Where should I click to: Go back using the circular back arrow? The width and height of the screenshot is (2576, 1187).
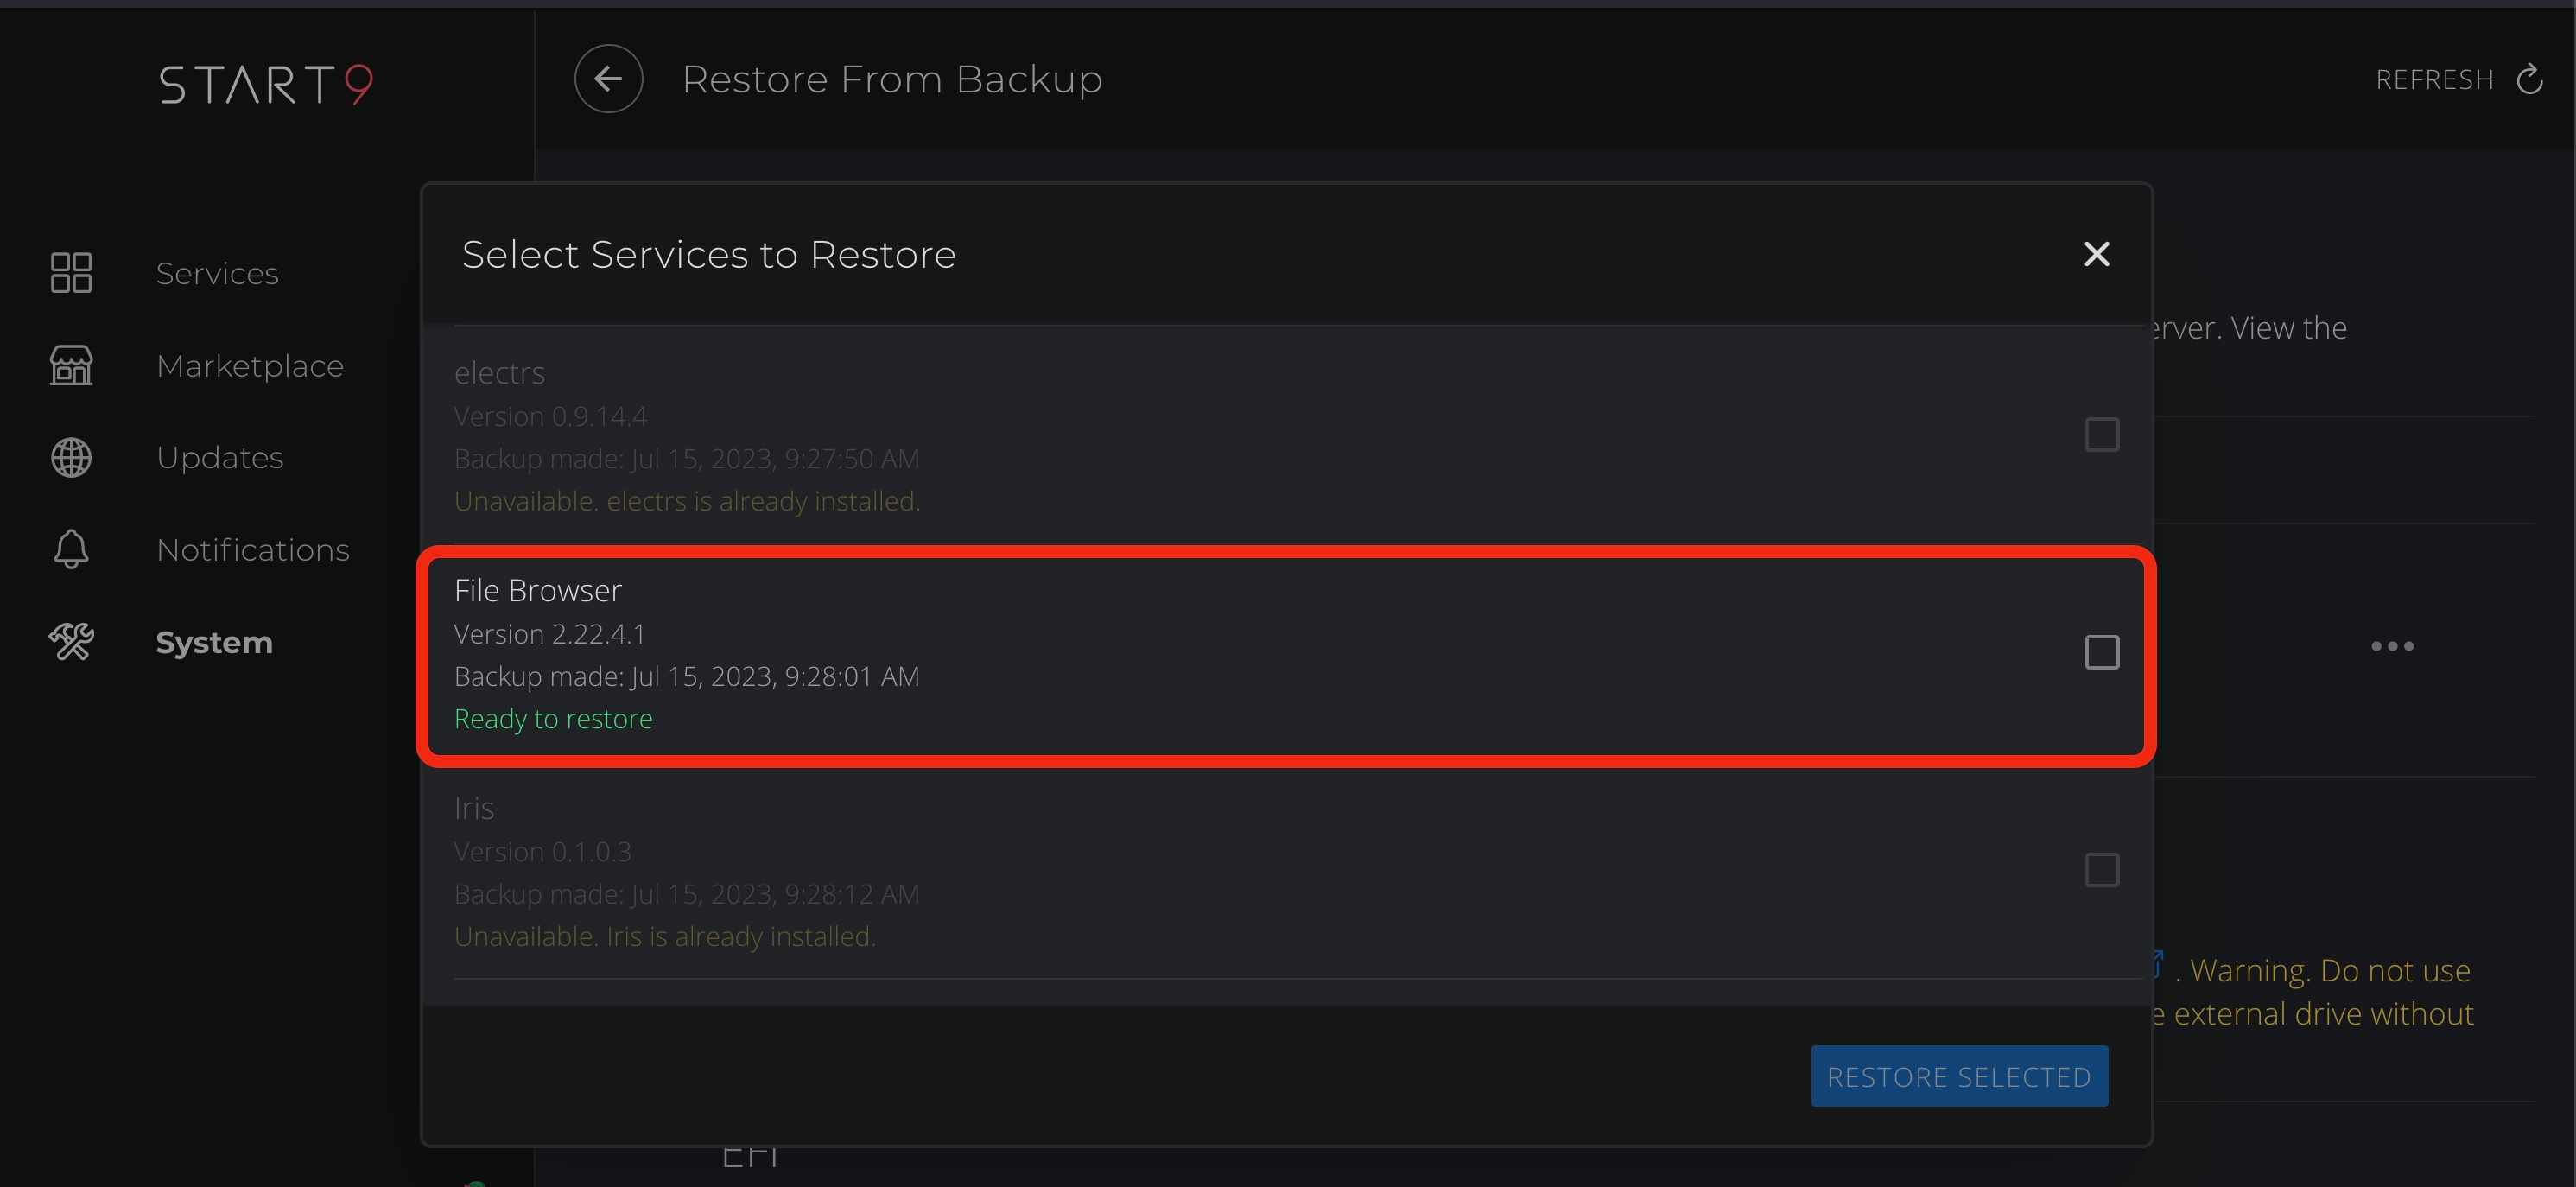point(608,78)
